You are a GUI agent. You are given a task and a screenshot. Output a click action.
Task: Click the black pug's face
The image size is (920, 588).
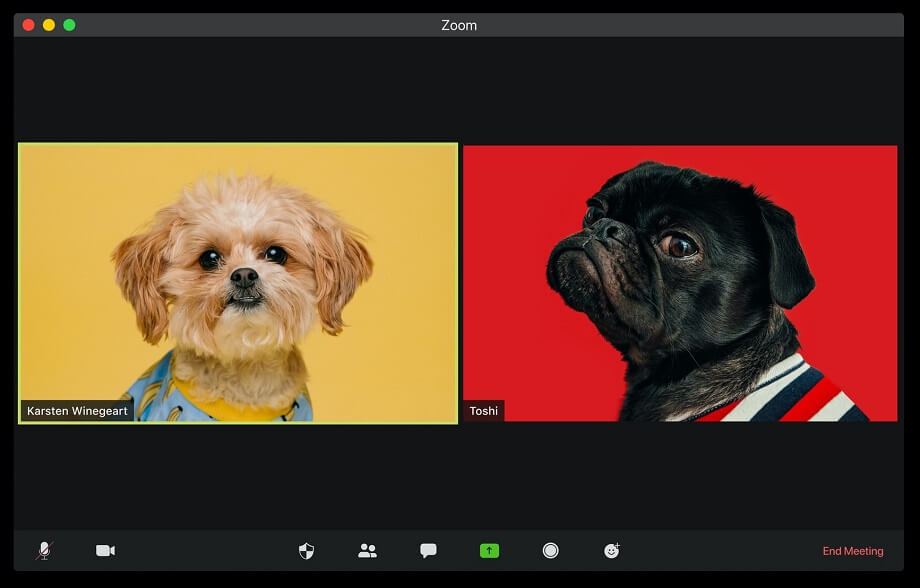coord(640,250)
